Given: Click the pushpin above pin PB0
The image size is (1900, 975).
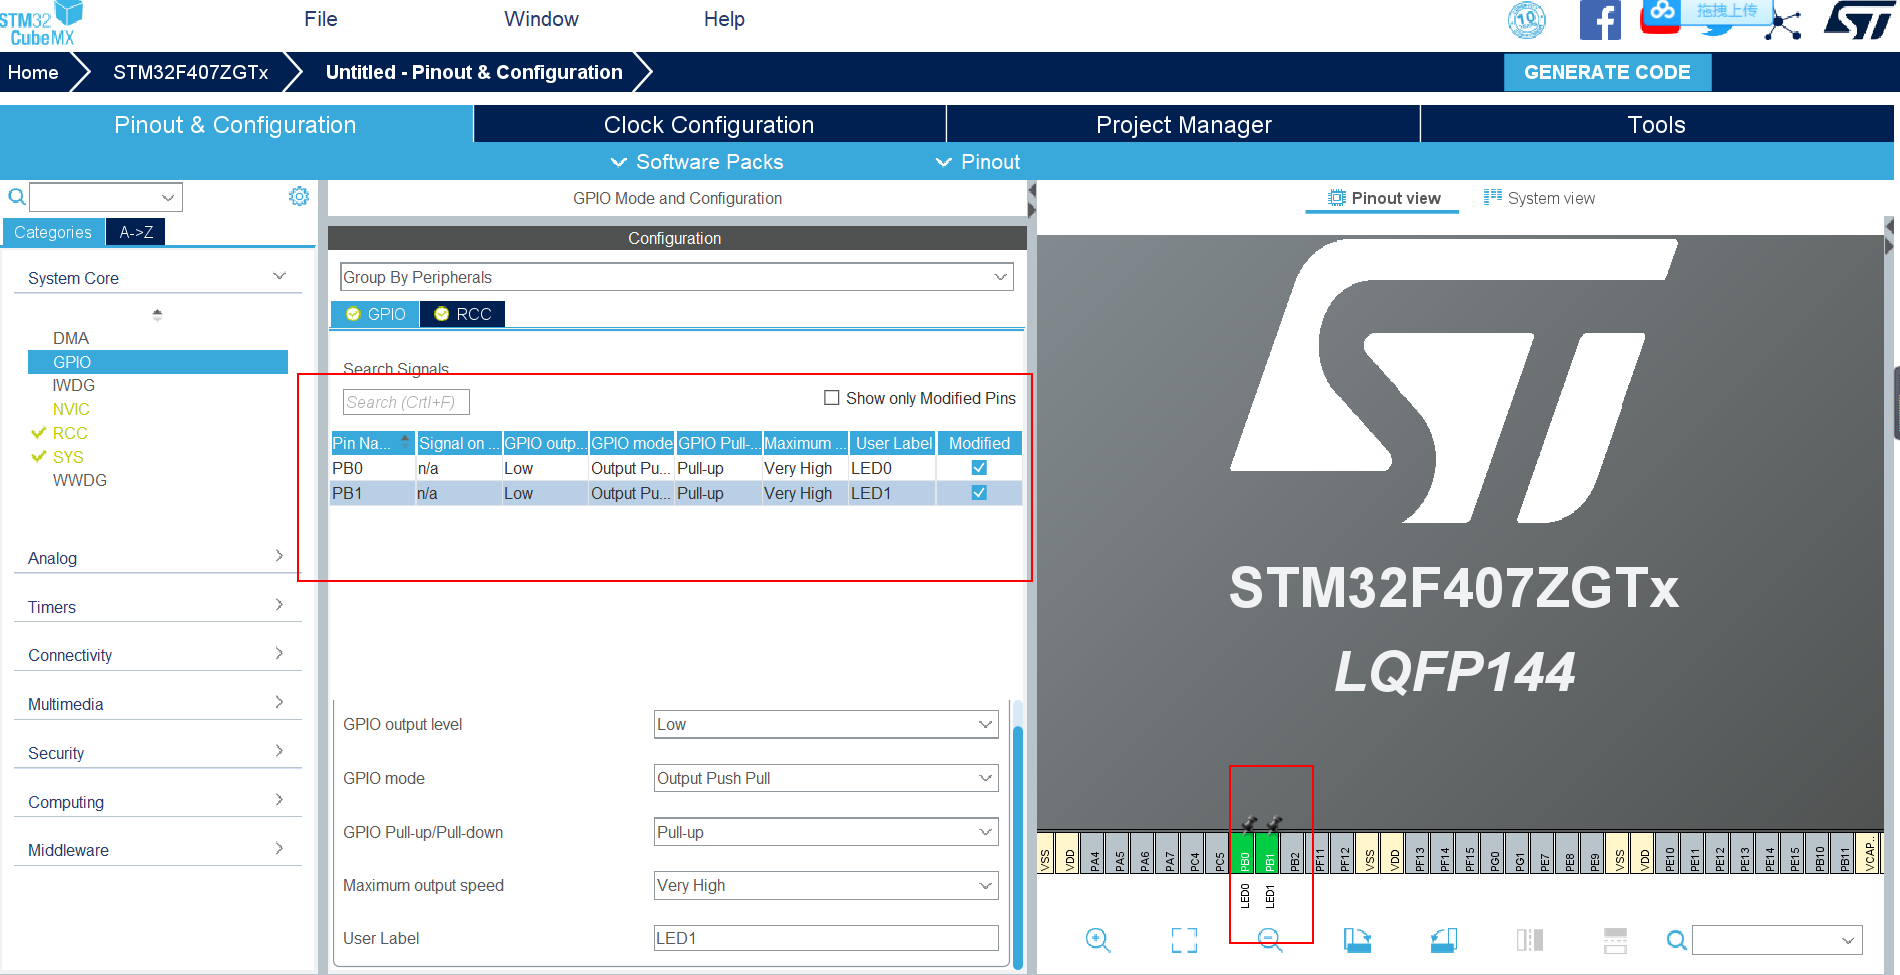Looking at the screenshot, I should point(1249,824).
